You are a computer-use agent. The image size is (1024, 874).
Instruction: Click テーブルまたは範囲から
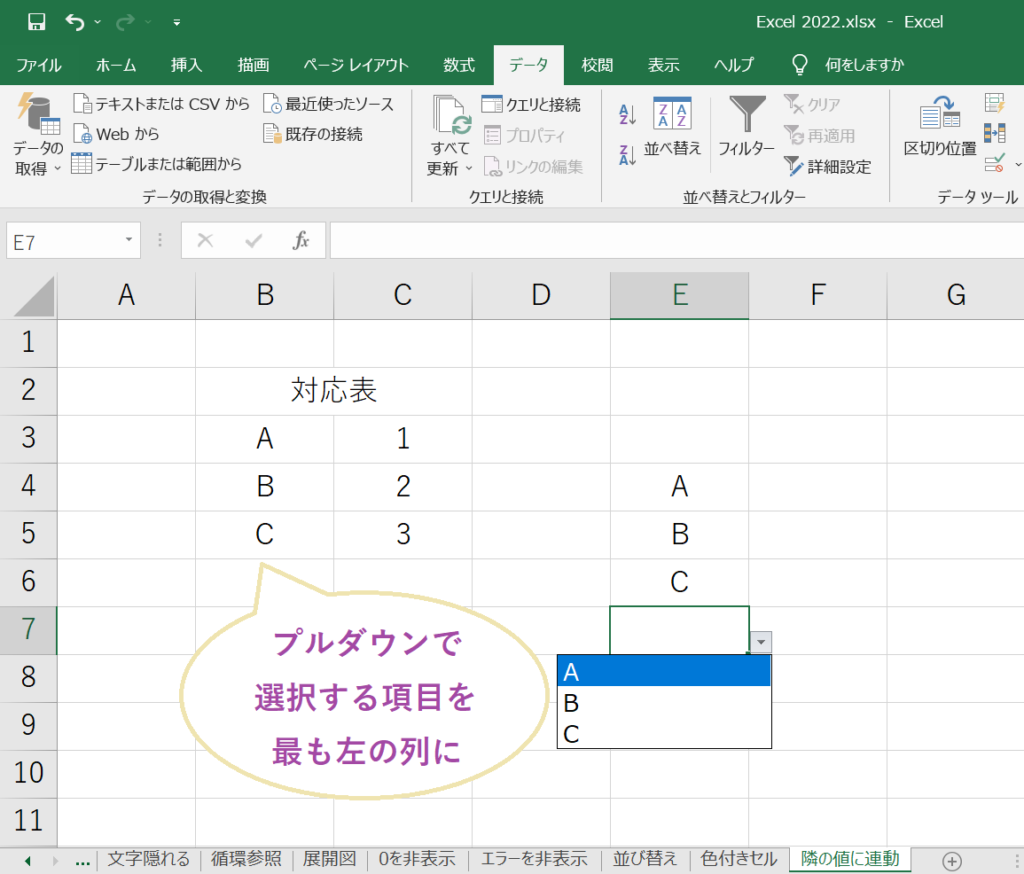(157, 163)
